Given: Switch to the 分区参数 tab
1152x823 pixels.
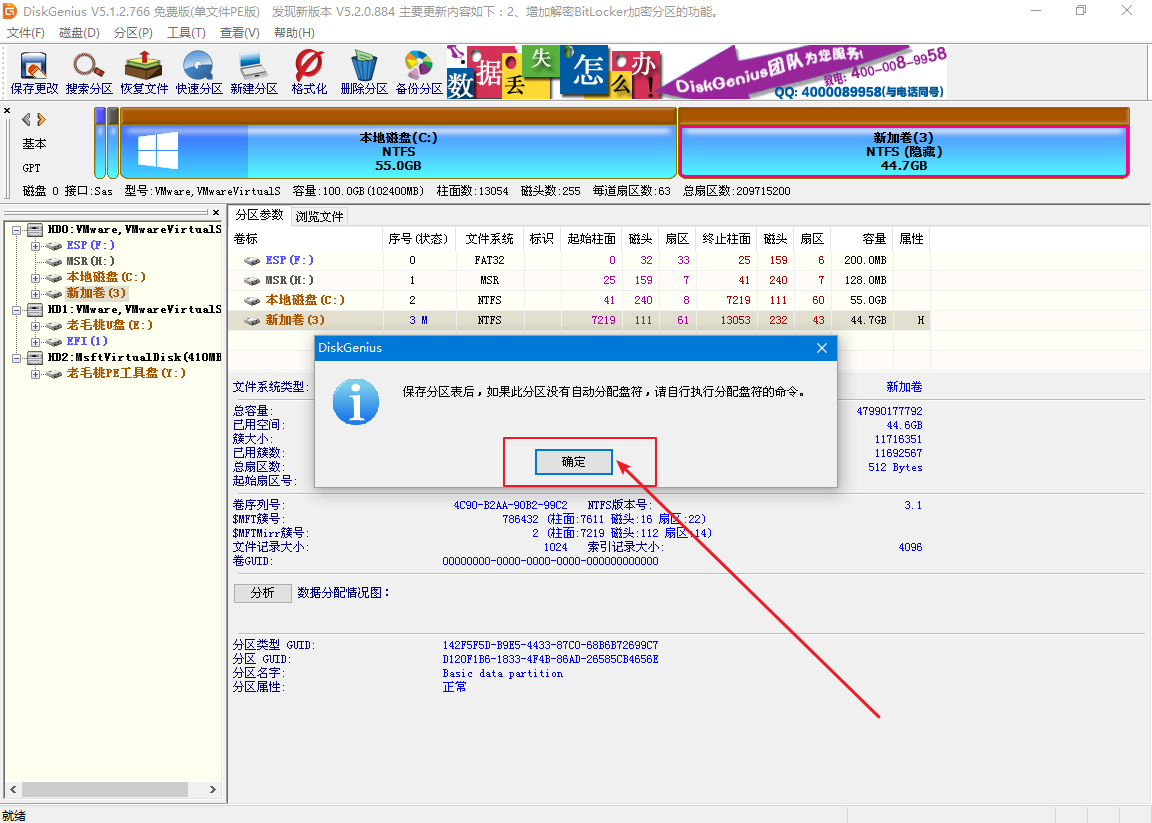Looking at the screenshot, I should (x=259, y=215).
